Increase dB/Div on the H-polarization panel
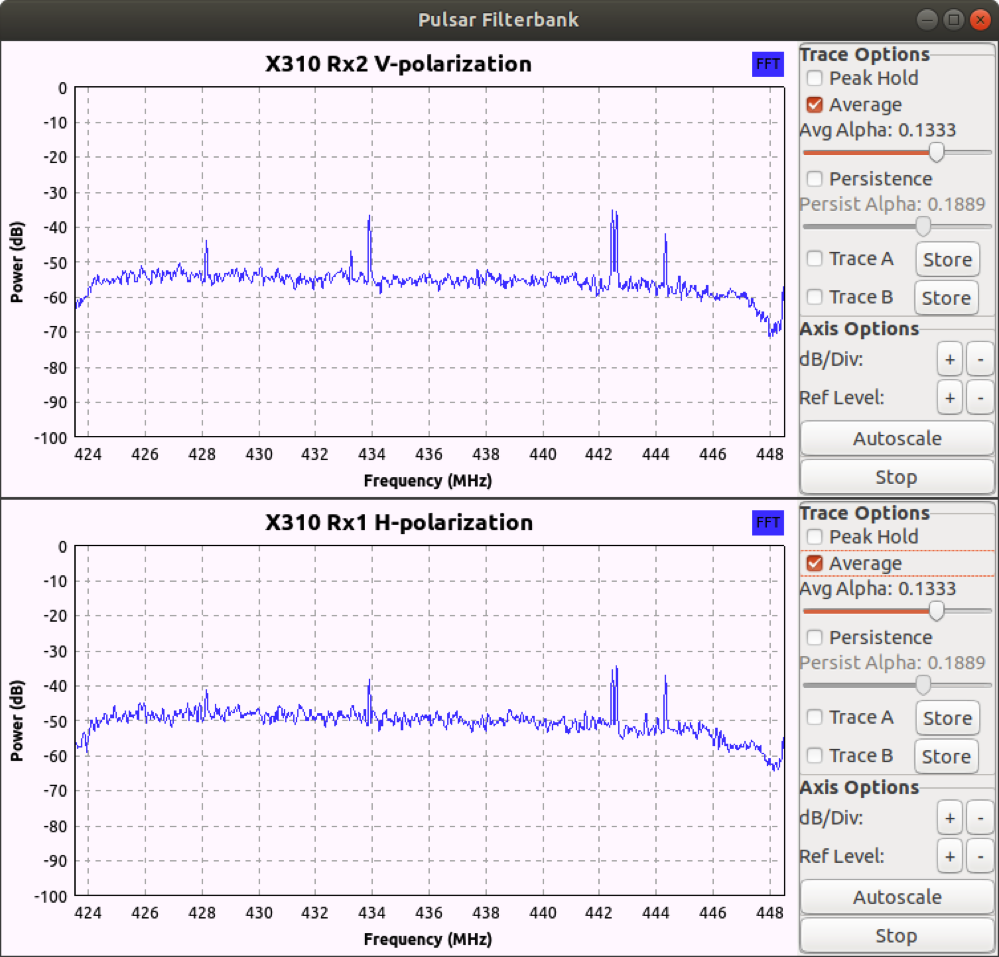 (x=950, y=818)
